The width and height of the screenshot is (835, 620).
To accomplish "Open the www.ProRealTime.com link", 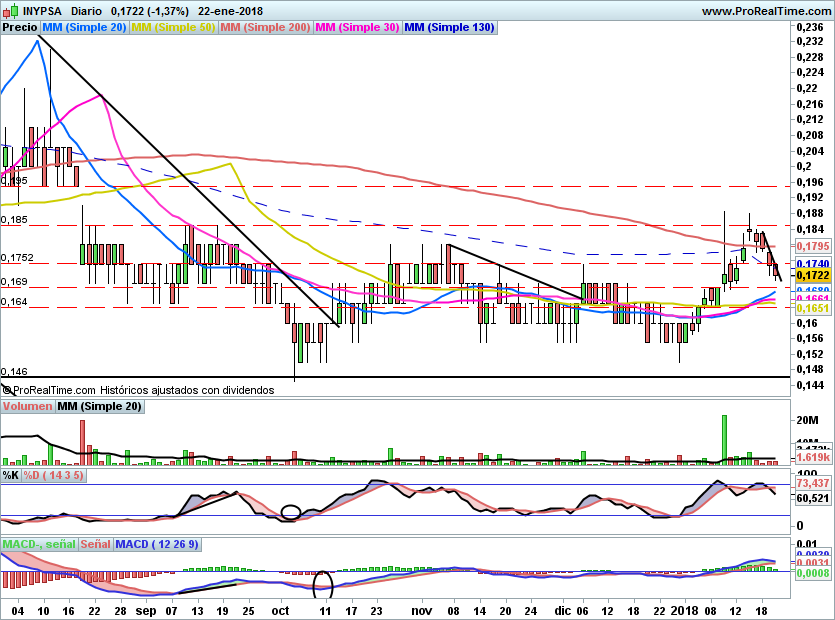I will [765, 11].
